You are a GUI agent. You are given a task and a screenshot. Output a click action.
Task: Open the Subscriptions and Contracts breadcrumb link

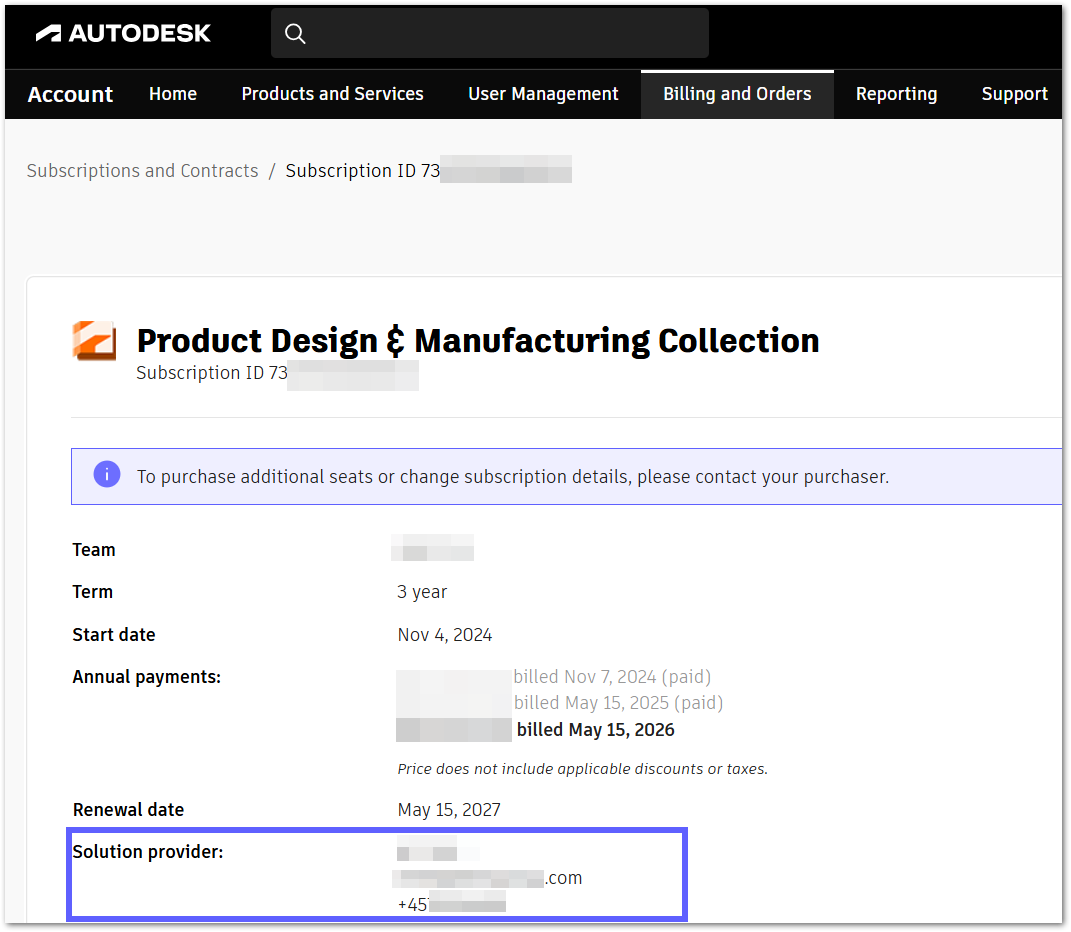coord(142,170)
